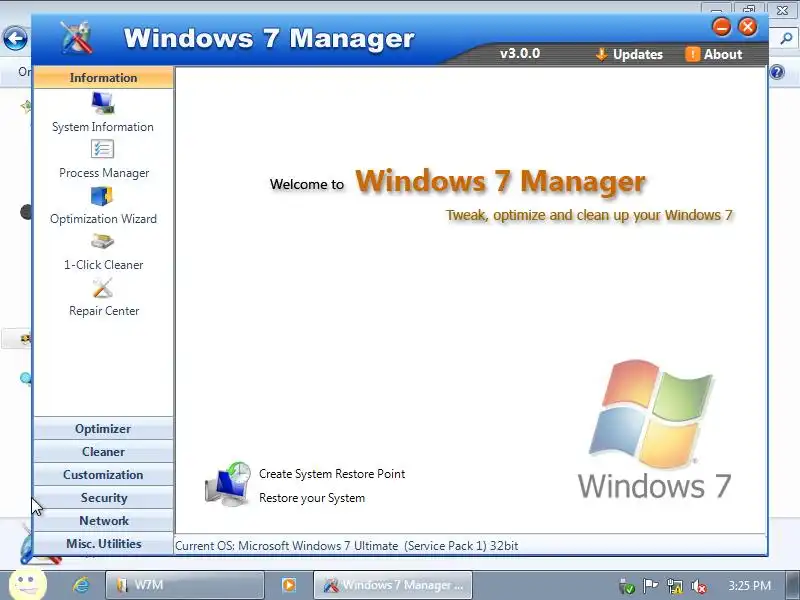Image resolution: width=800 pixels, height=600 pixels.
Task: Click the Current OS status bar text
Action: [346, 546]
